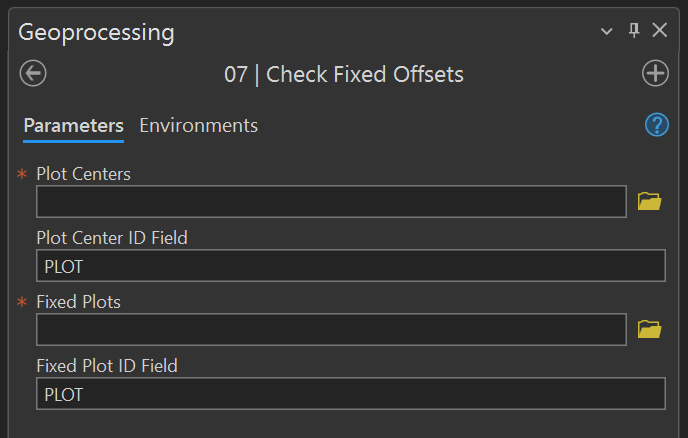
Task: Click the Fixed Plots input box
Action: point(331,329)
